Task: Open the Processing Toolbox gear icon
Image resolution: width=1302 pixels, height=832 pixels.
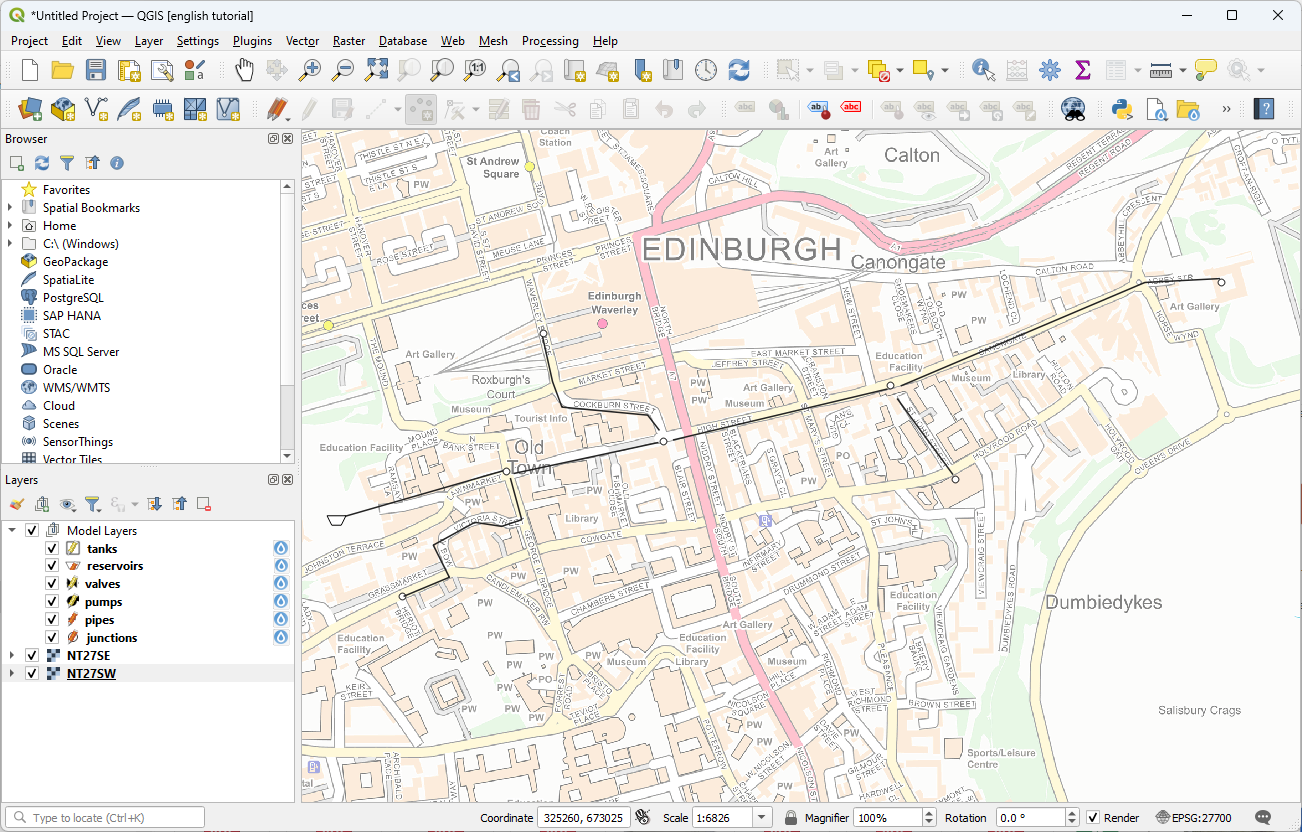Action: pos(1049,70)
